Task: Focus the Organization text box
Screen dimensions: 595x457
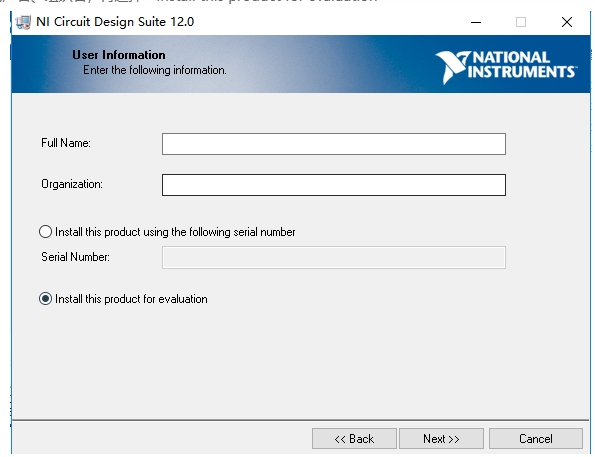Action: 334,185
